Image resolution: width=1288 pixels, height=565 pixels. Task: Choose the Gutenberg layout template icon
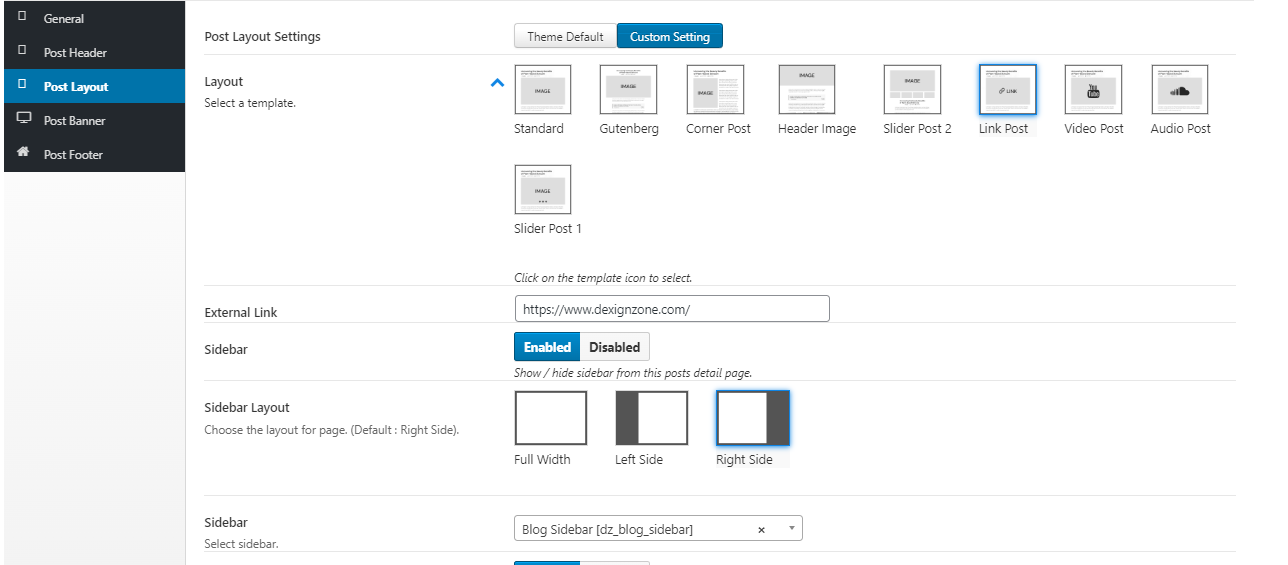pos(628,90)
